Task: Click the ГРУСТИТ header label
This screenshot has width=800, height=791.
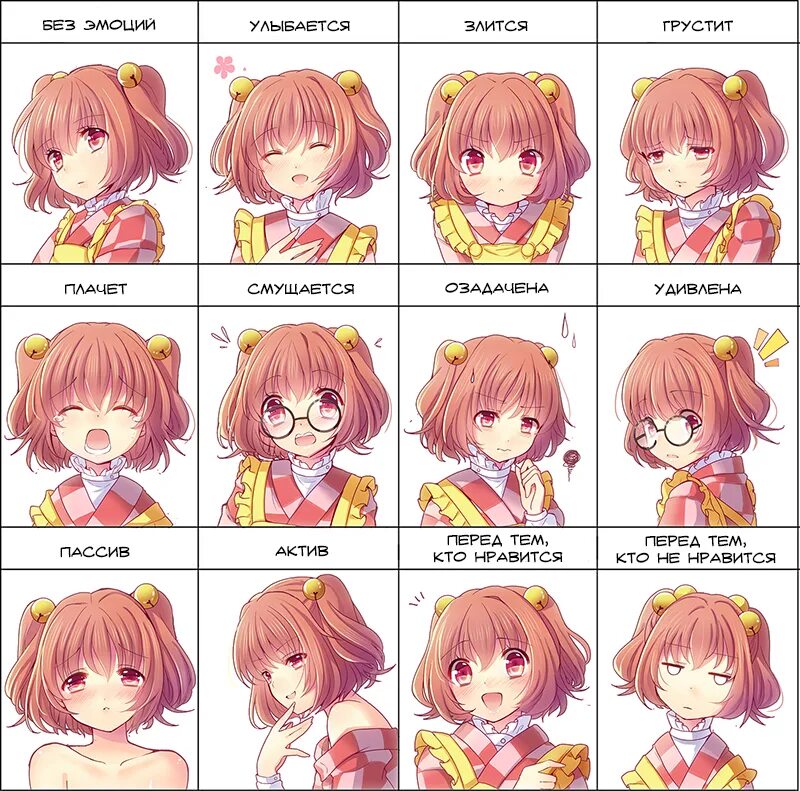Action: [697, 26]
